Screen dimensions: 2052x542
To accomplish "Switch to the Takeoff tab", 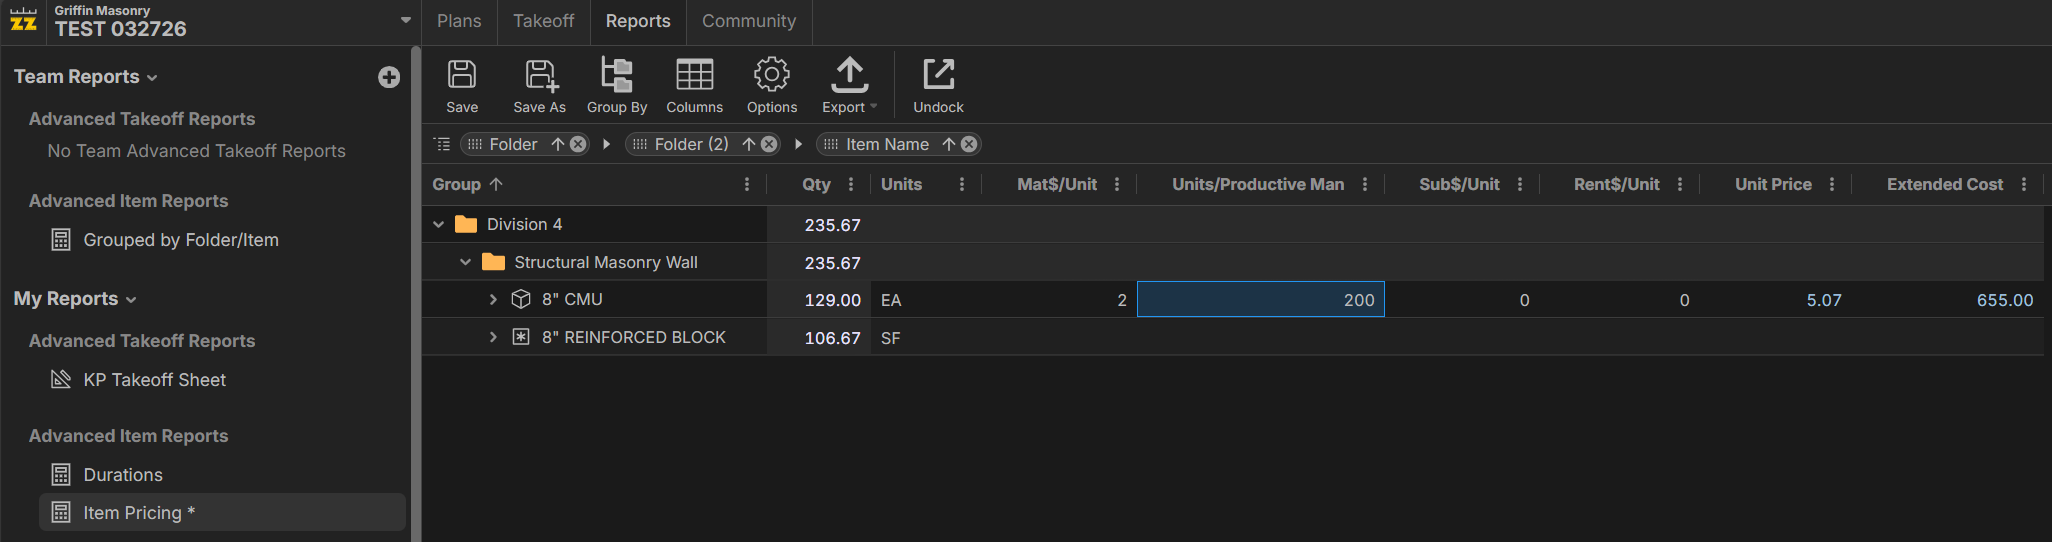I will [x=543, y=21].
